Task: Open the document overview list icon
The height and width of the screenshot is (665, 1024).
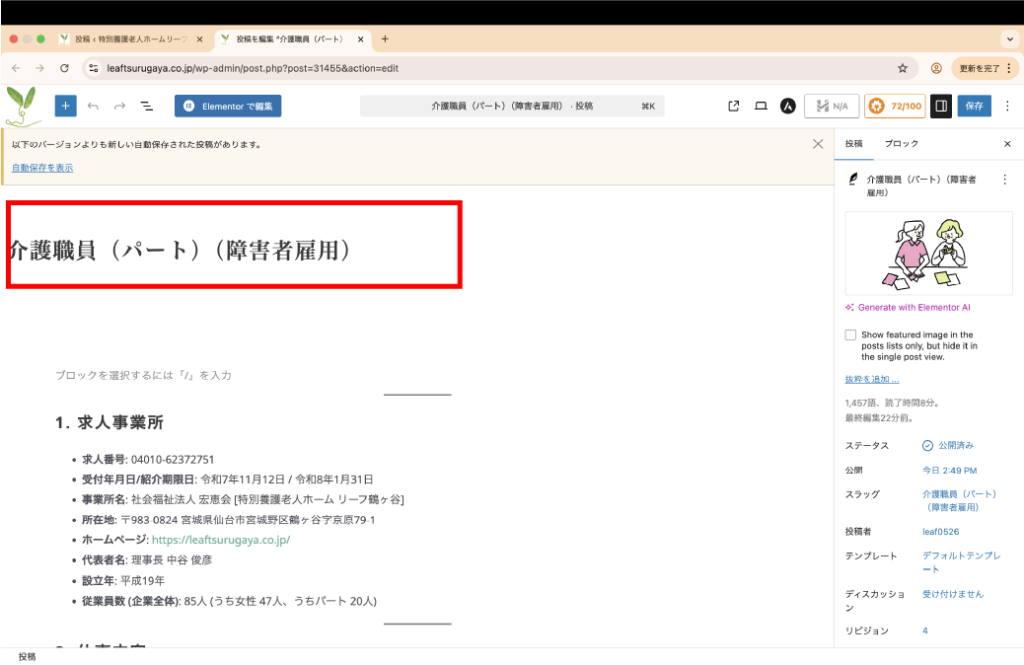Action: tap(146, 106)
